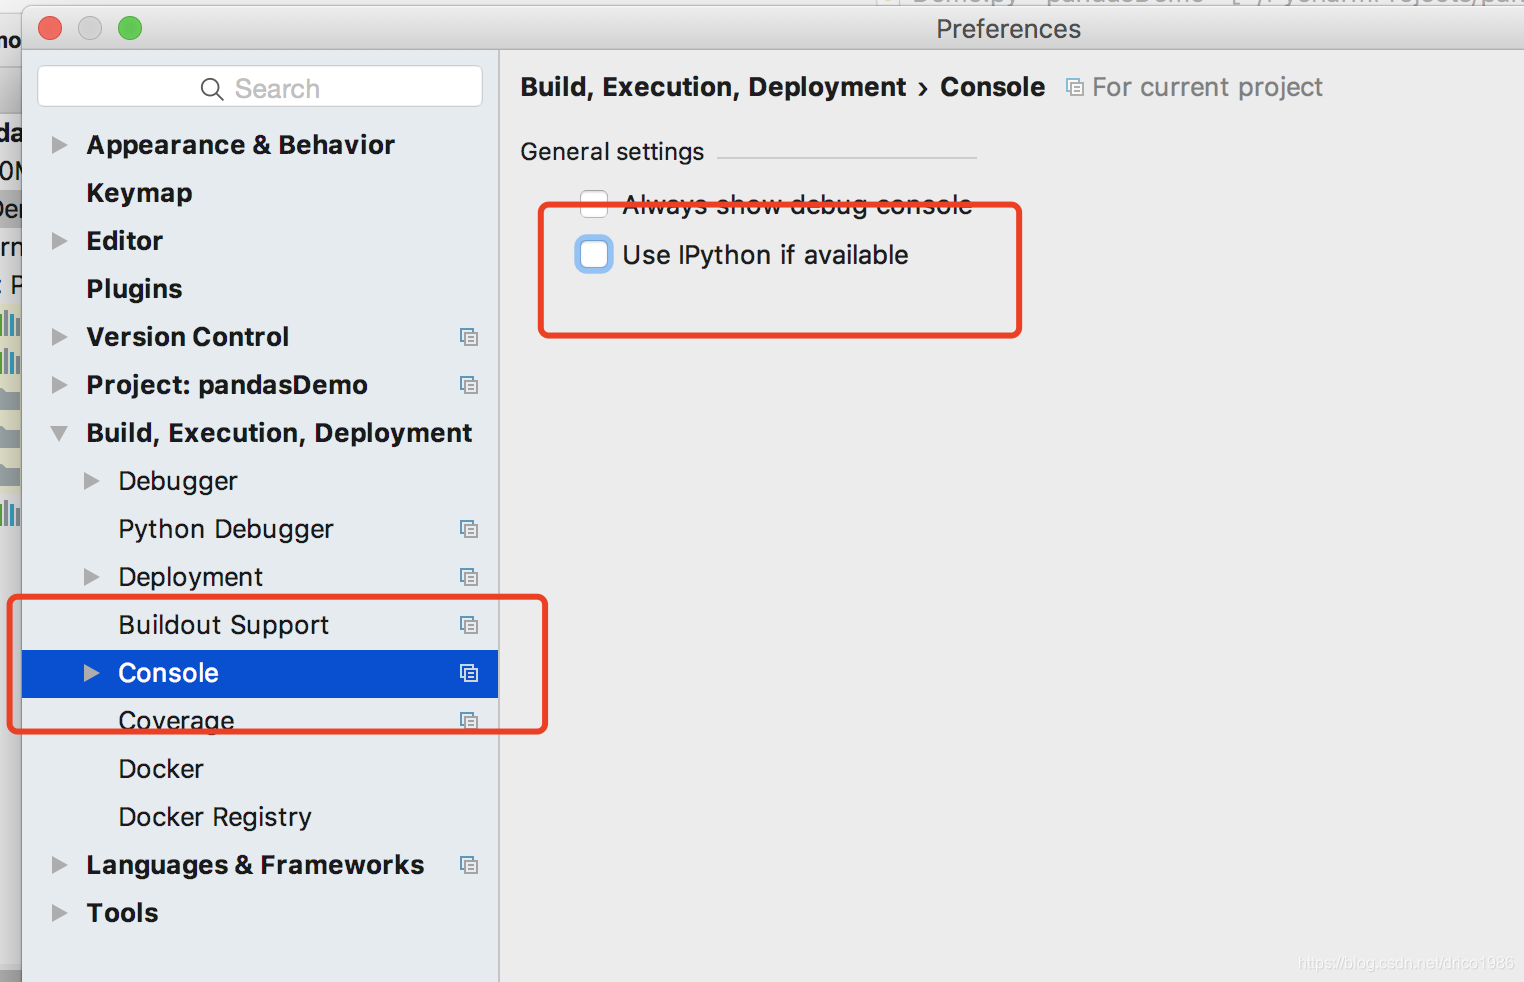Screen dimensions: 1524x982
Task: Expand the Editor settings node
Action: [60, 241]
